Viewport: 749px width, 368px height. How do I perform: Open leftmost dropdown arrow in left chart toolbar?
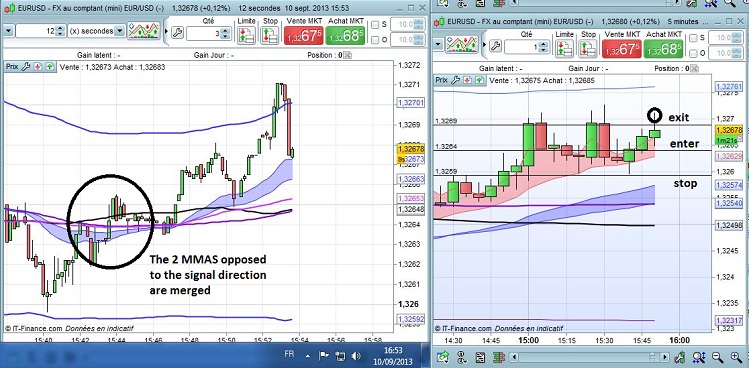8,31
